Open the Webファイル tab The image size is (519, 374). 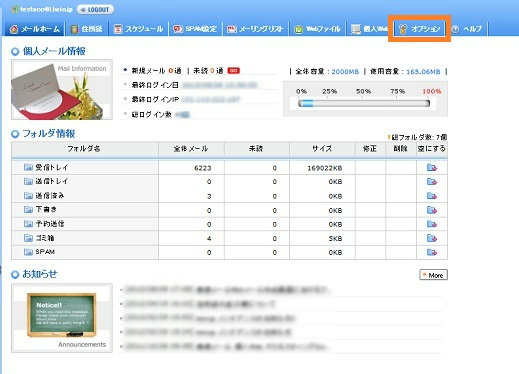317,29
